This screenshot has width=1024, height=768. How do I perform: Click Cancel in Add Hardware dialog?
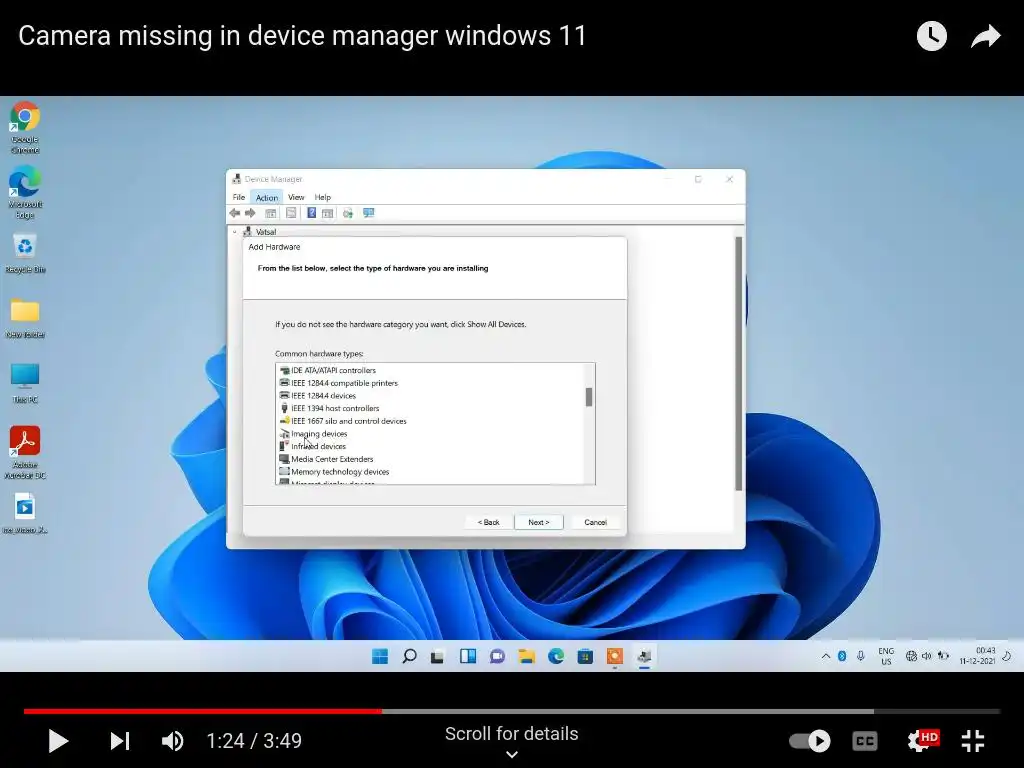[x=595, y=522]
